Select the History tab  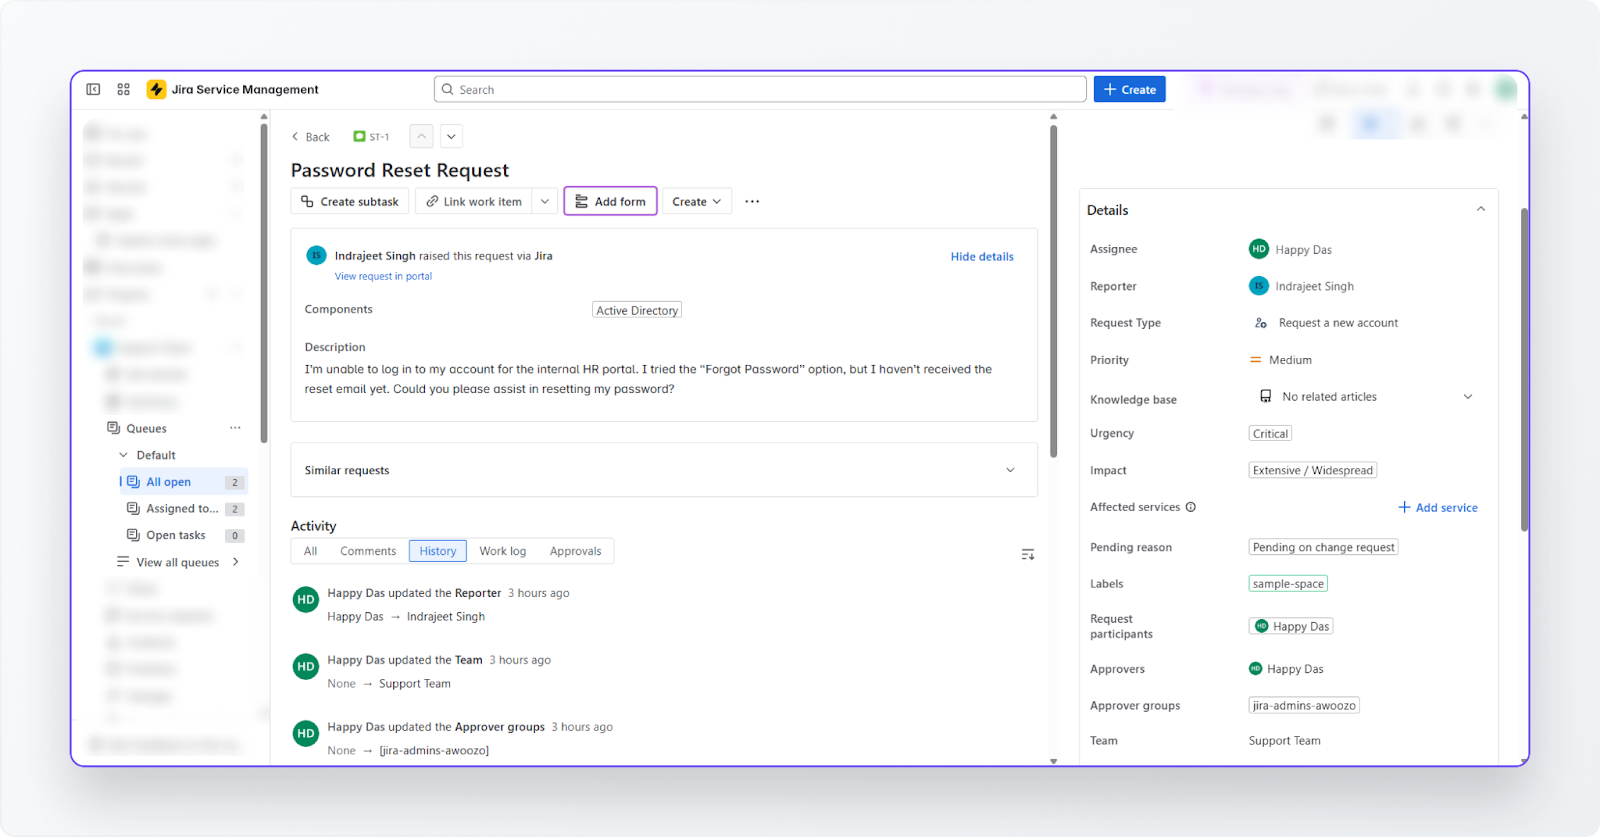(x=438, y=551)
